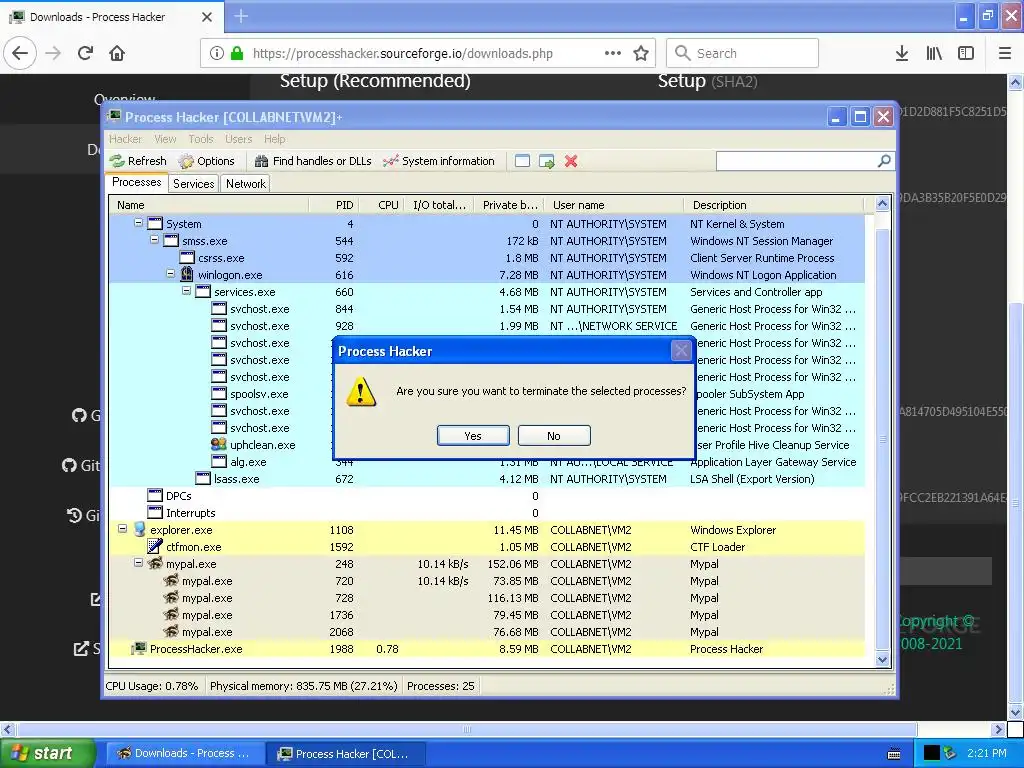
Task: Collapse the explorer.exe tree node
Action: (x=122, y=528)
